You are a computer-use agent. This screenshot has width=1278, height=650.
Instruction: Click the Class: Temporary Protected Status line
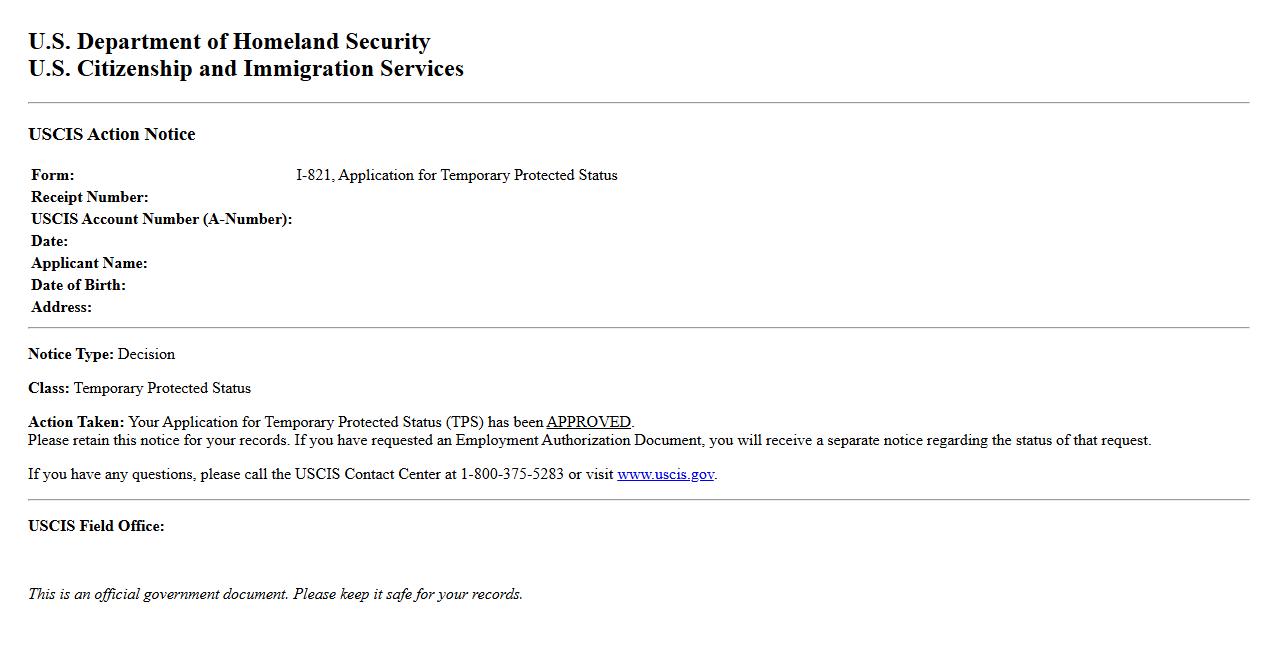[x=139, y=388]
